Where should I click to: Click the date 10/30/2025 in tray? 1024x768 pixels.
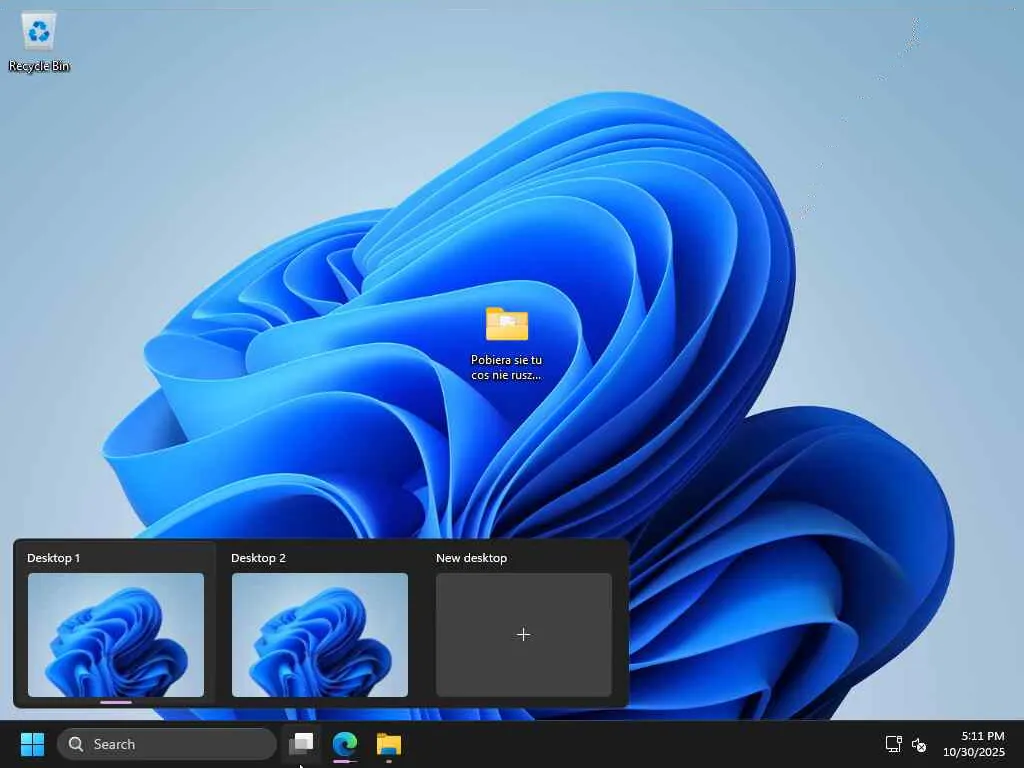tap(974, 752)
